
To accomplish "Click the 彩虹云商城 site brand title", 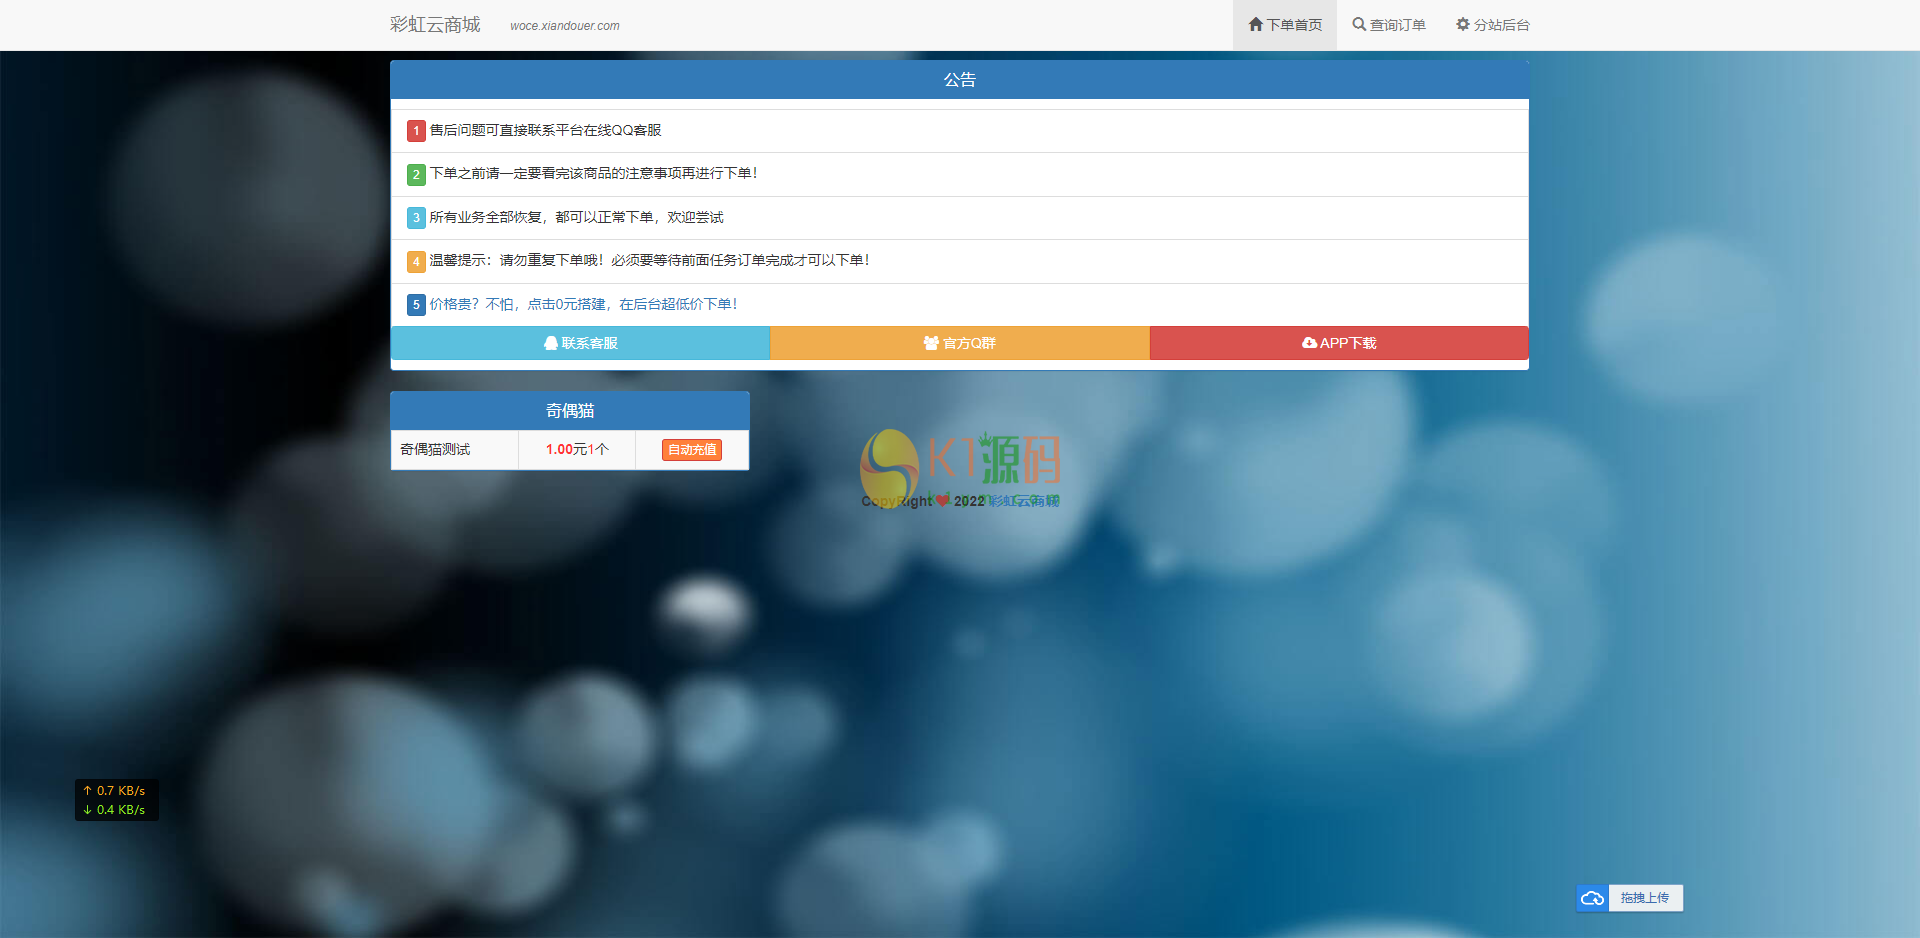I will [x=435, y=25].
